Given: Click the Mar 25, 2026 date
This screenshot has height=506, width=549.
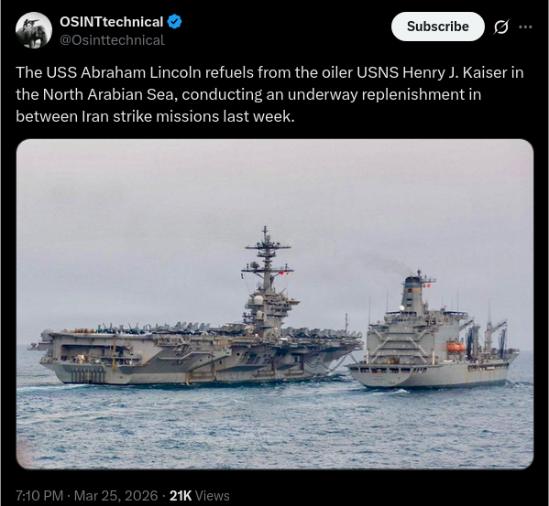Looking at the screenshot, I should [116, 496].
